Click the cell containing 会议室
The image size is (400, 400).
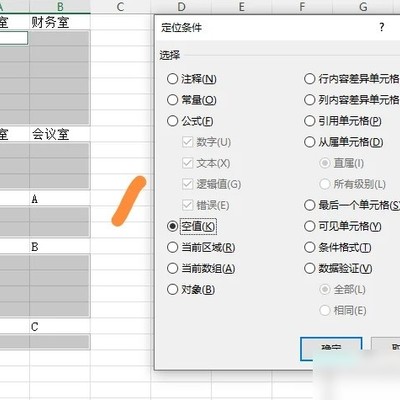point(60,134)
